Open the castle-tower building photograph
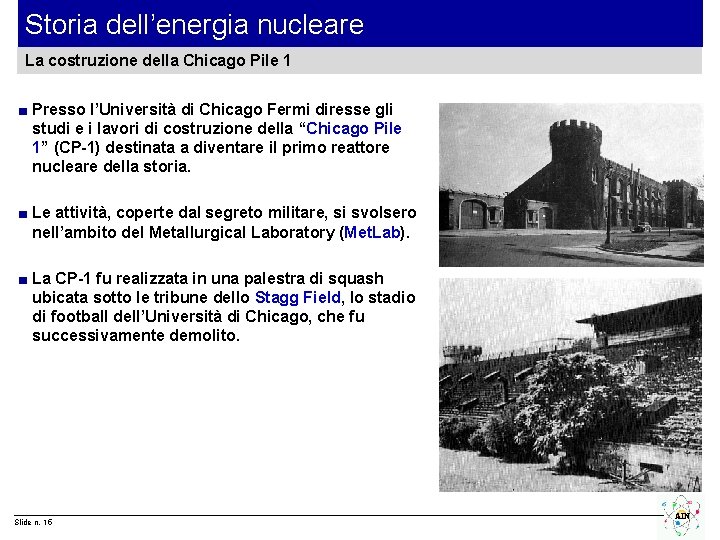This screenshot has height=540, width=720. [571, 185]
